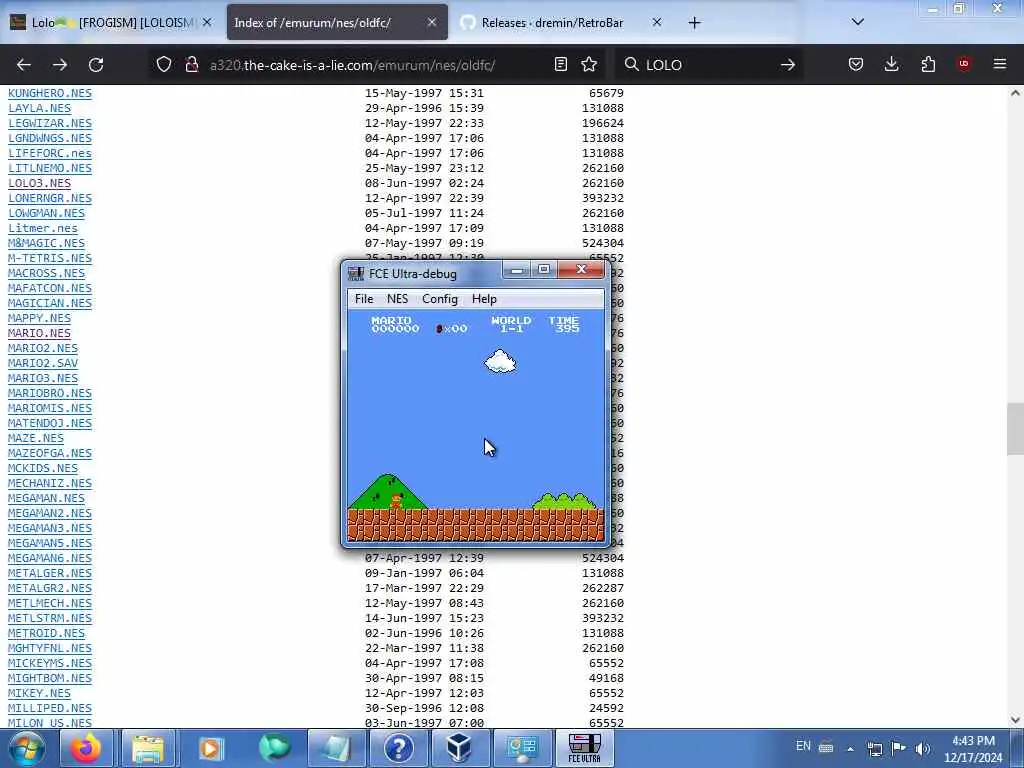
Task: Open the MARIO.NES file link
Action: [39, 333]
